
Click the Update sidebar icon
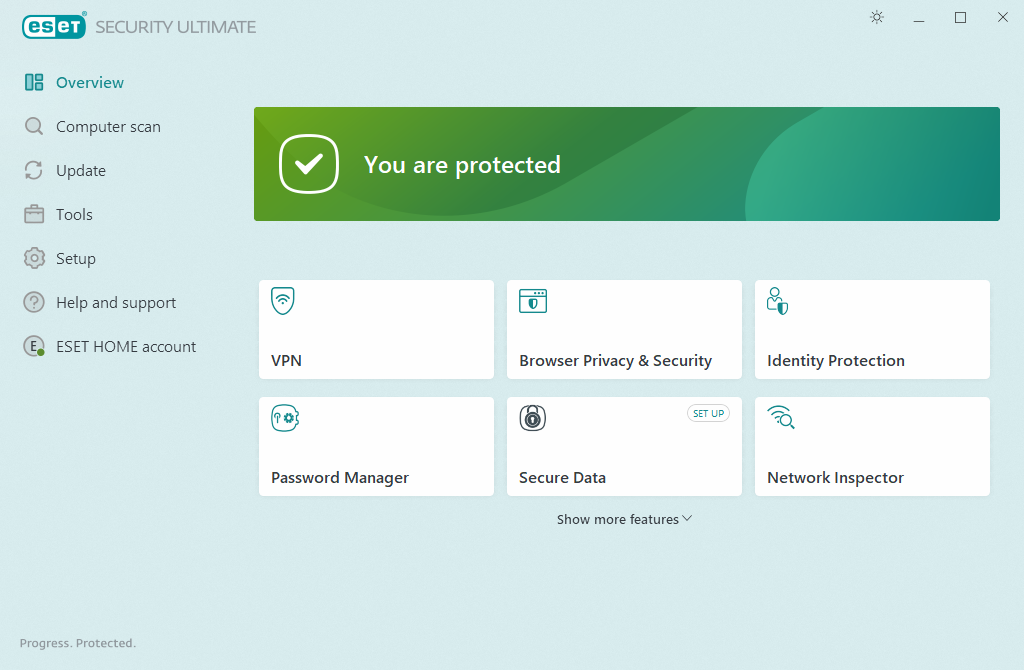[x=33, y=170]
